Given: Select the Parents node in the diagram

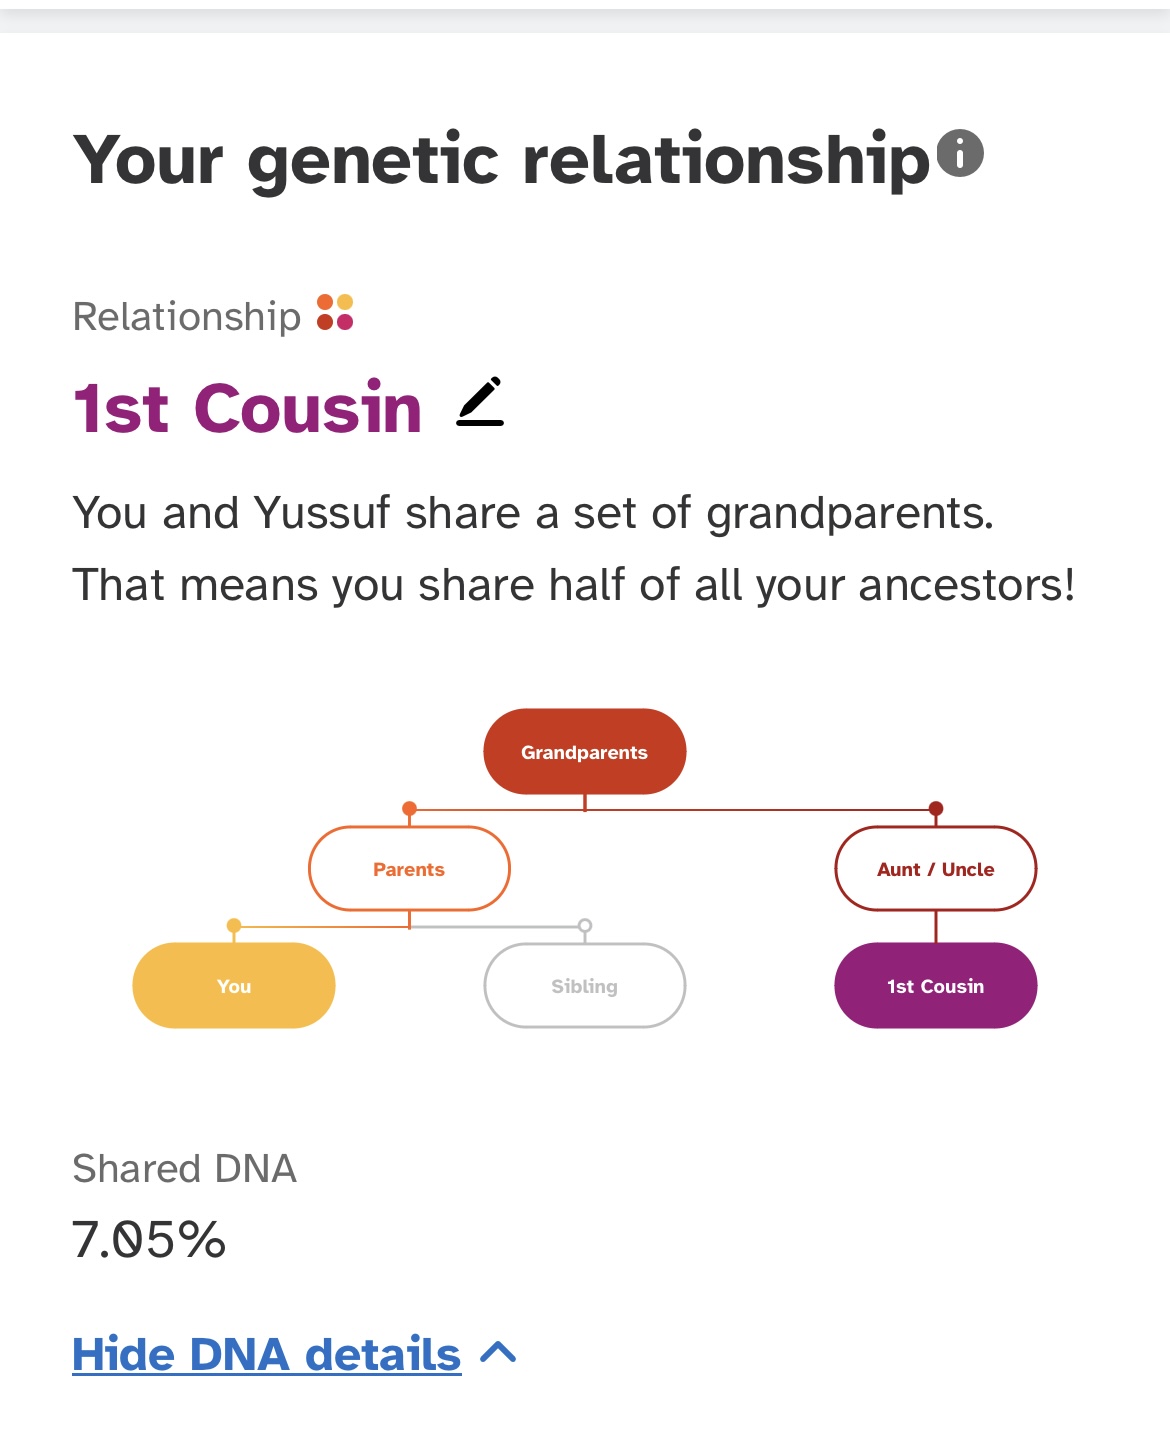Looking at the screenshot, I should pyautogui.click(x=409, y=869).
